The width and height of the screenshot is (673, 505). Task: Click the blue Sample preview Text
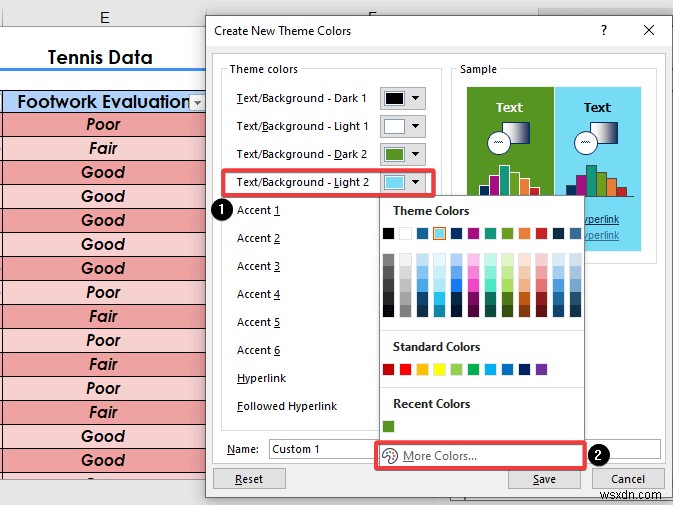click(597, 107)
